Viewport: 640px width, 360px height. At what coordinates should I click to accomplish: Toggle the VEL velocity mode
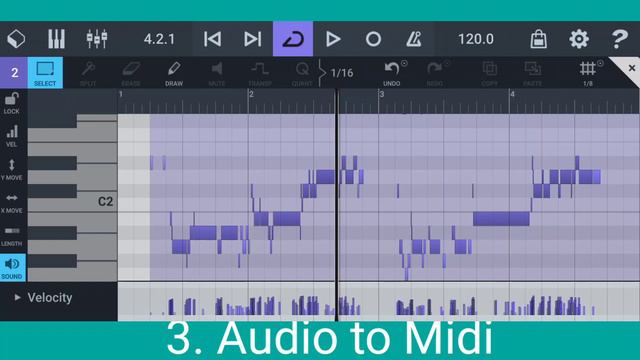click(11, 136)
